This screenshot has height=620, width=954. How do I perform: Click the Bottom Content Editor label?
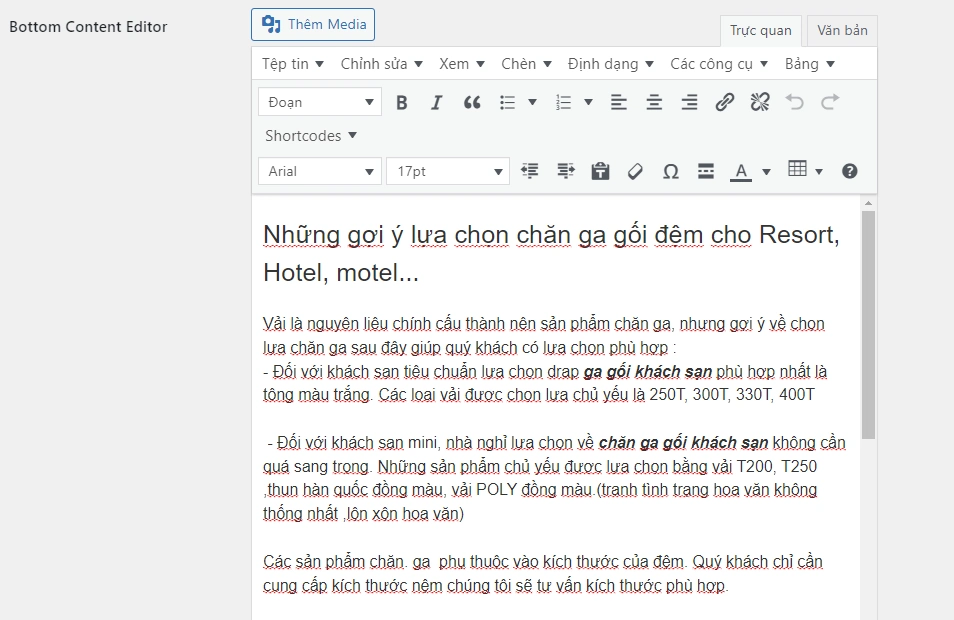[x=88, y=27]
